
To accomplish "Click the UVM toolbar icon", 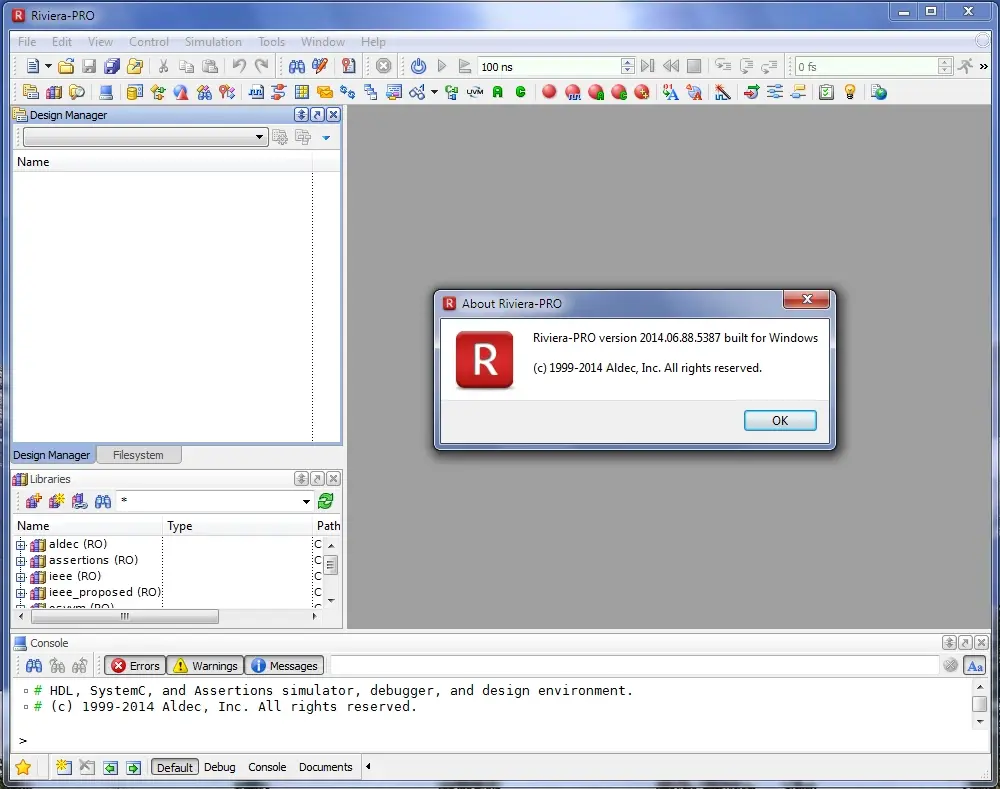I will (475, 92).
